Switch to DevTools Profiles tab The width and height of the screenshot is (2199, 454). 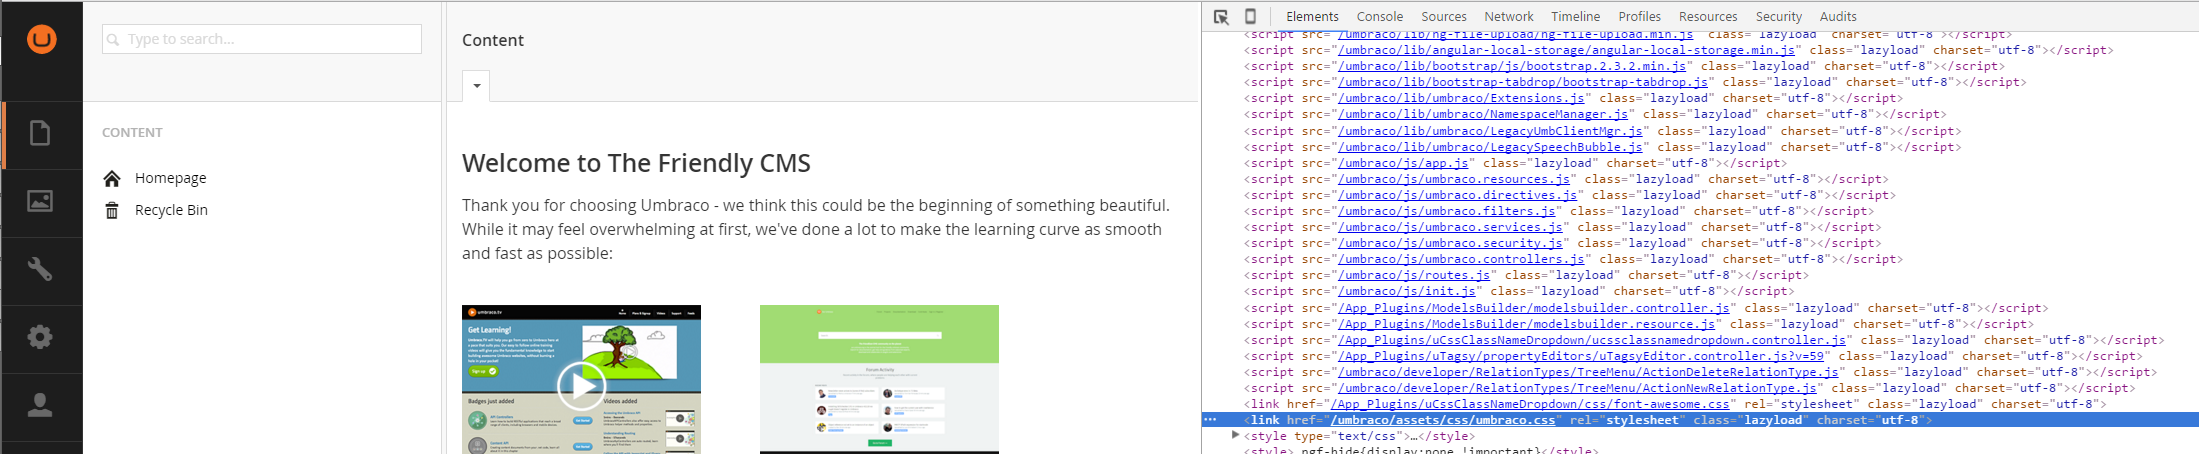pos(1640,16)
